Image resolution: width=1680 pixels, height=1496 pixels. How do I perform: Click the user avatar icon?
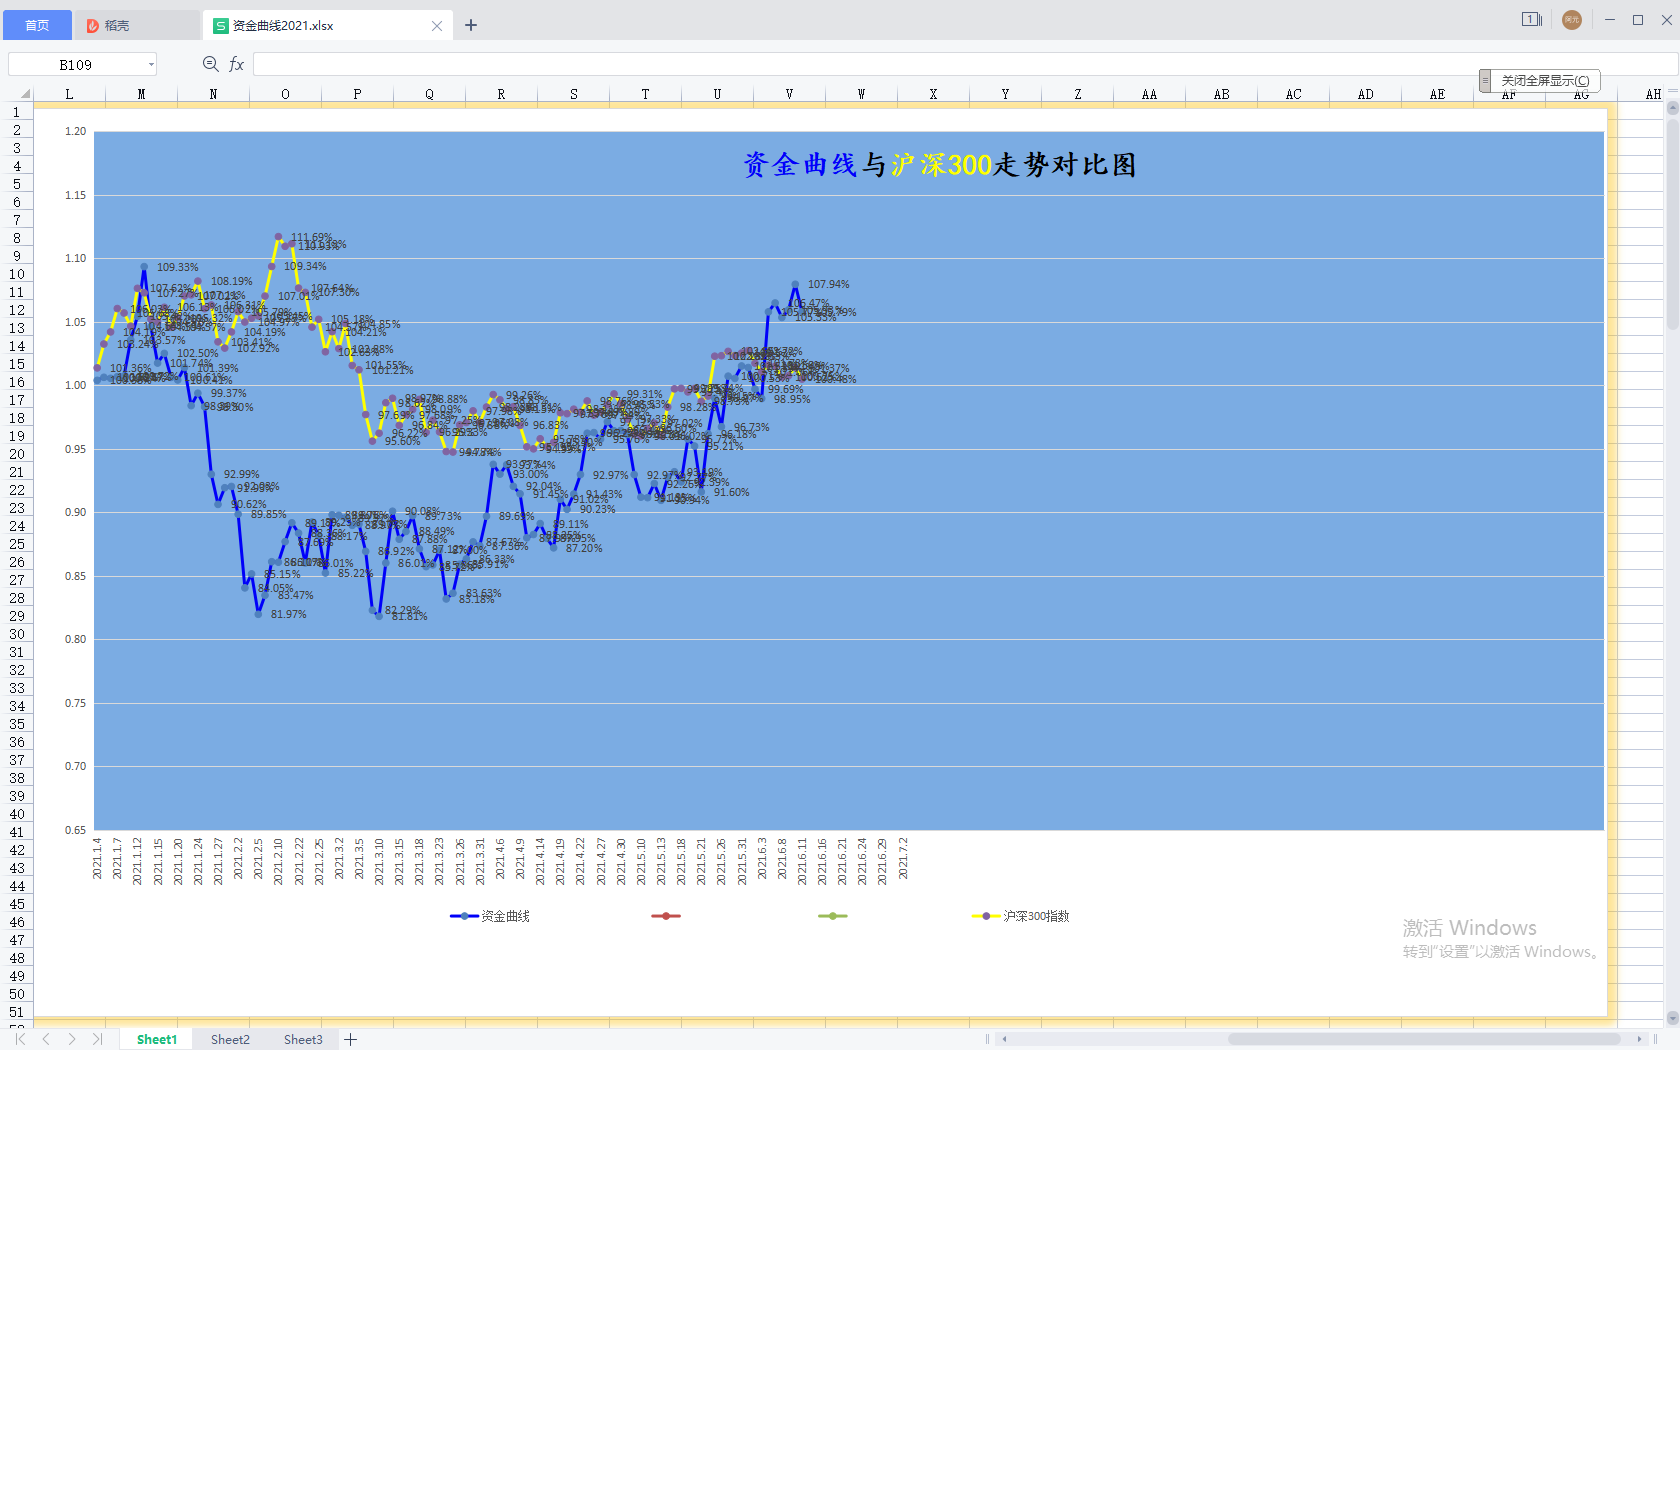(x=1571, y=20)
